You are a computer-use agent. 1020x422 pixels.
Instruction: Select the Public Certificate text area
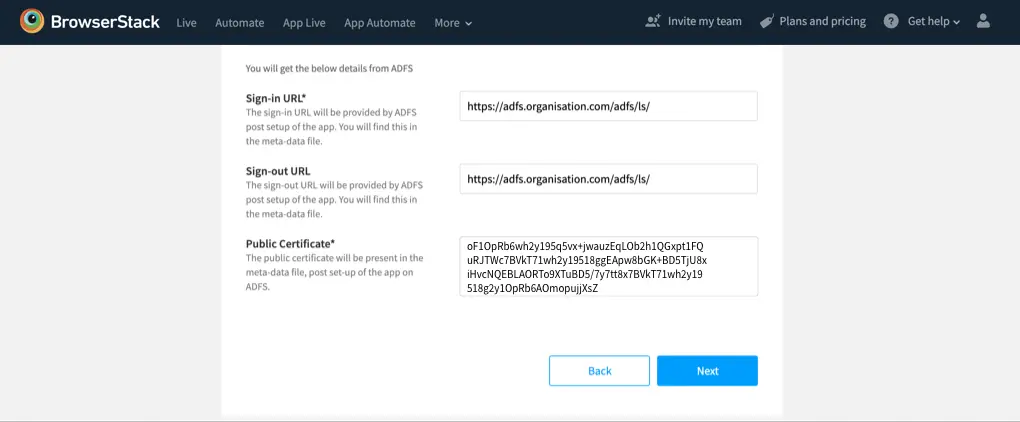tap(608, 266)
